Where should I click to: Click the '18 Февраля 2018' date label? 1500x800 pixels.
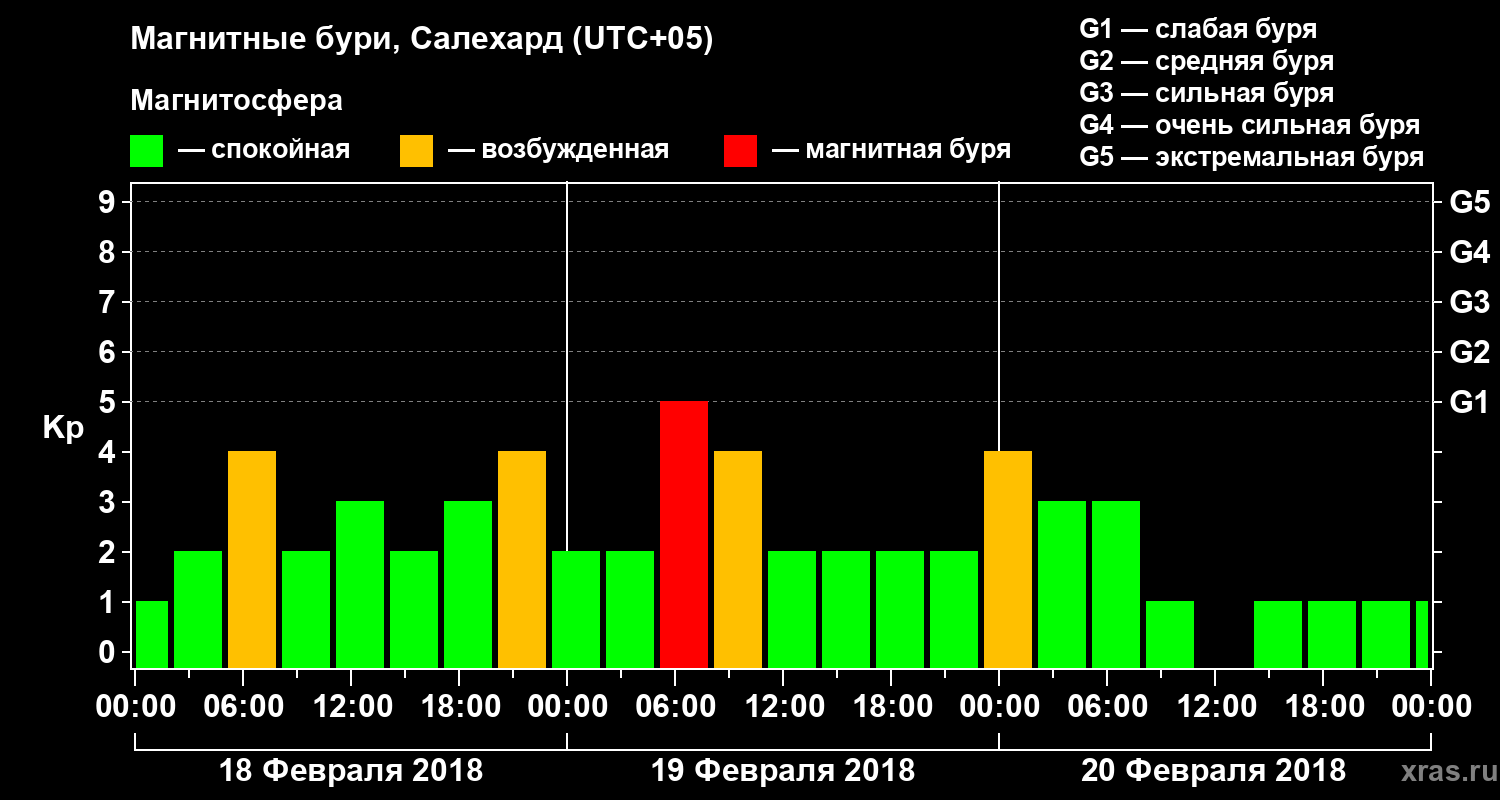pos(350,771)
